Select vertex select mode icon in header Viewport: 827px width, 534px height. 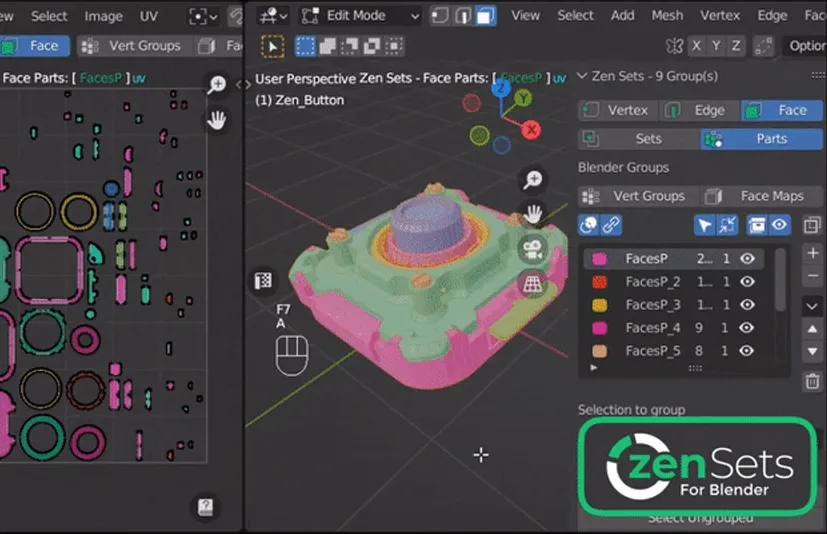click(x=440, y=16)
